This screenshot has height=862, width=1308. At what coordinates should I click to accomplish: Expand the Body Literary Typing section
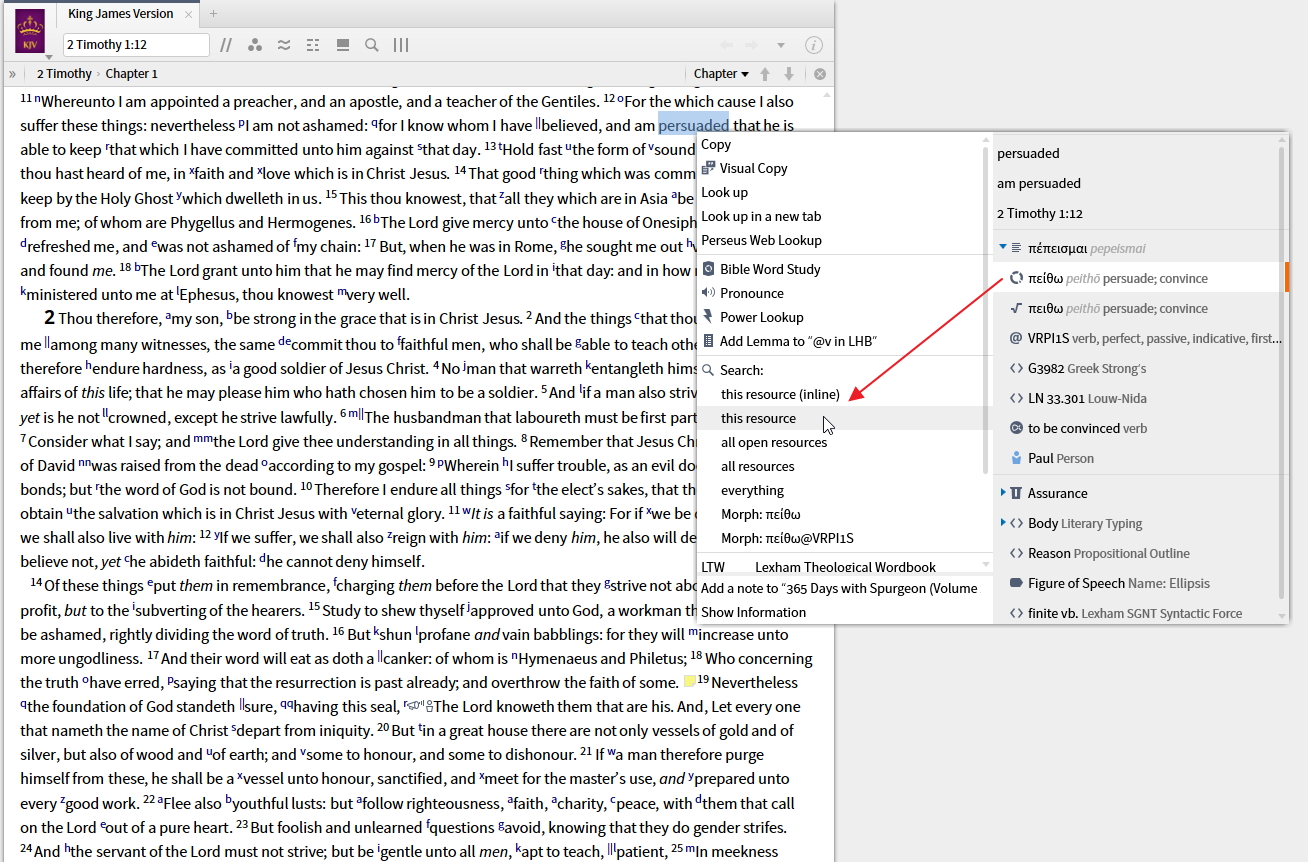1003,523
